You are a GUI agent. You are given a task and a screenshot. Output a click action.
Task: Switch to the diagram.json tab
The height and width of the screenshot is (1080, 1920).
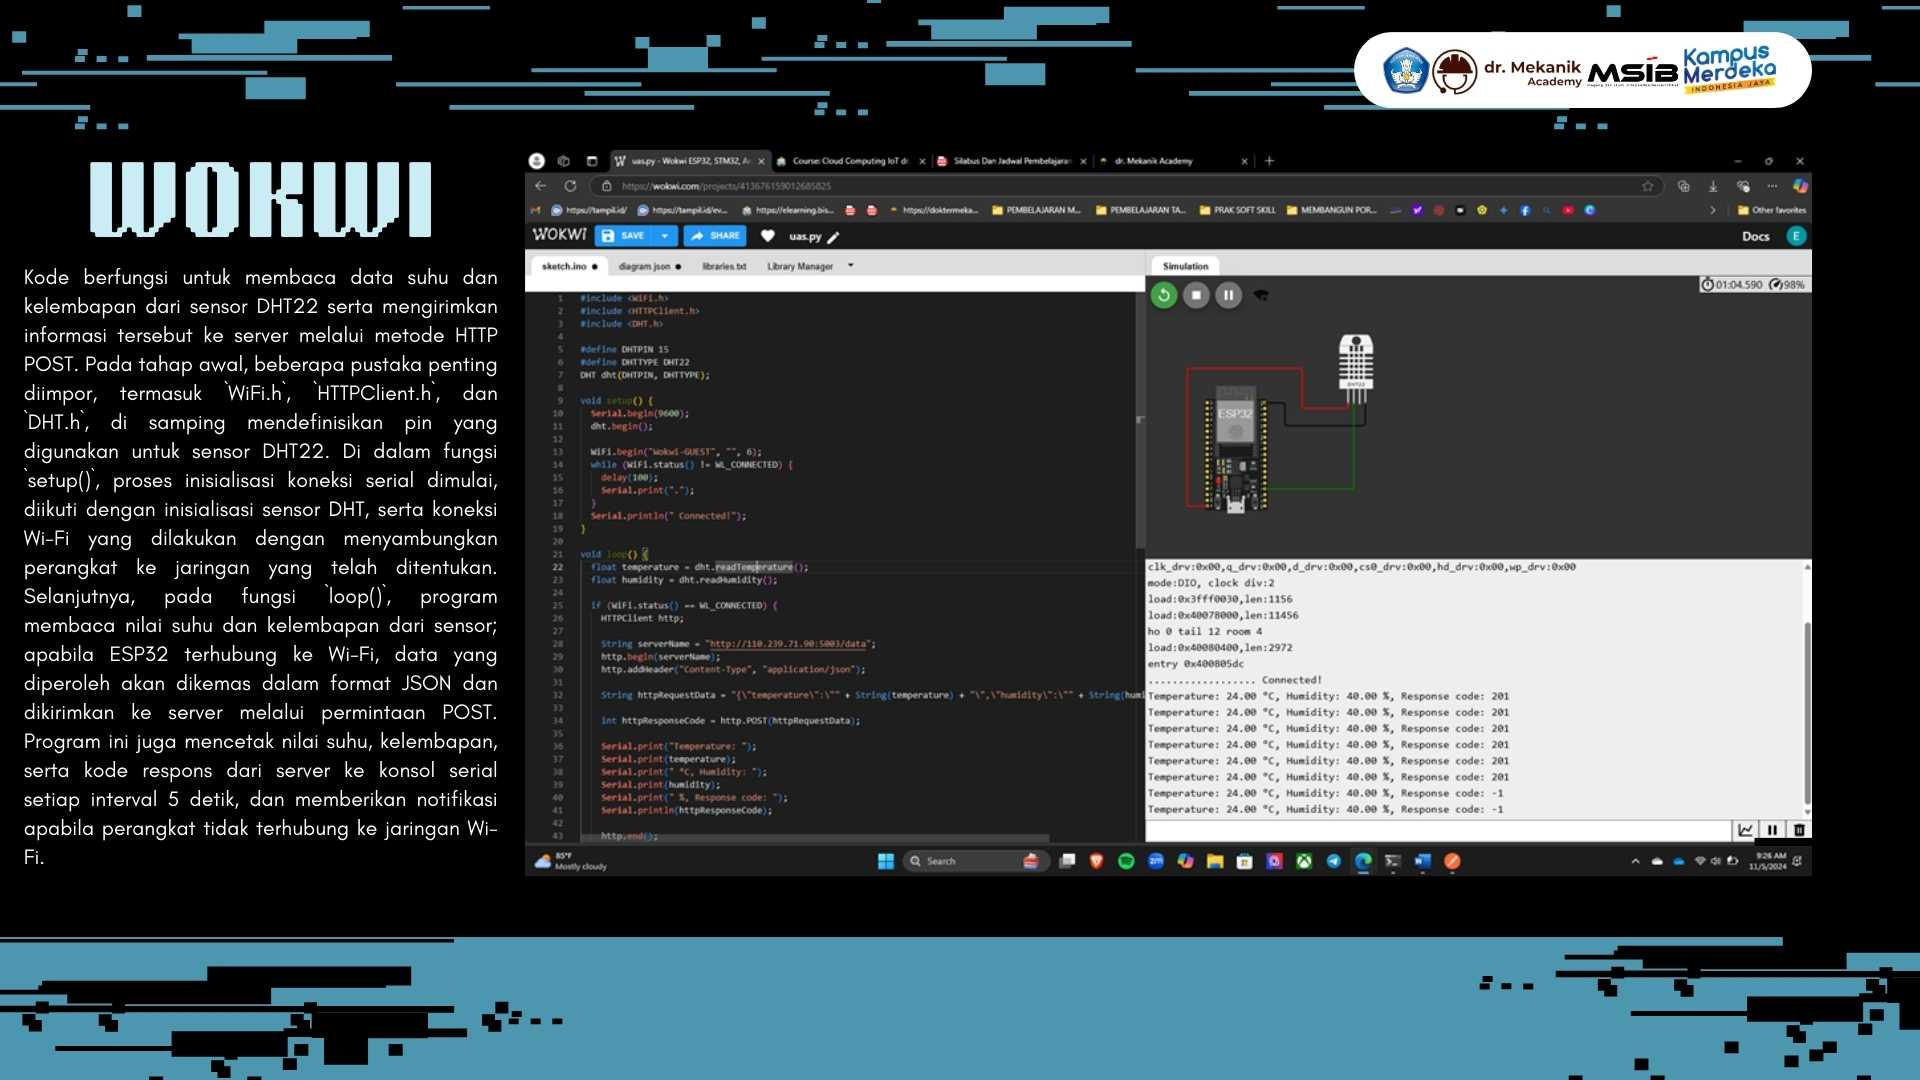point(649,266)
